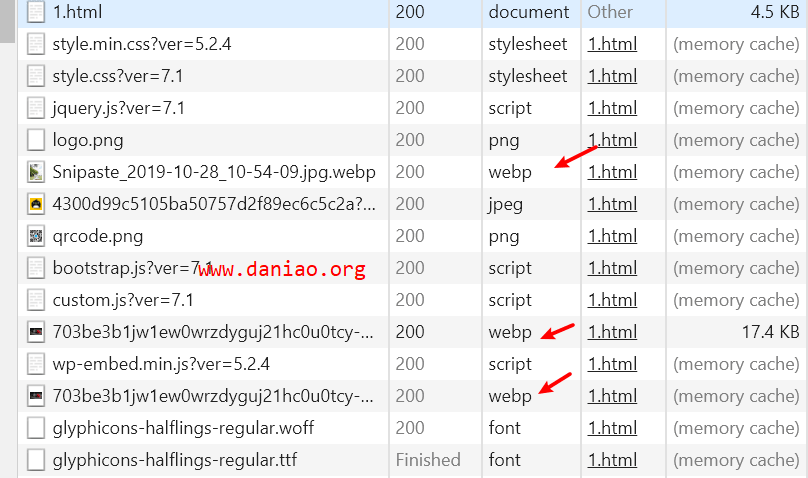Select the wp-embed.min.js?ver=5.2.4 row
The width and height of the screenshot is (808, 478).
pos(410,364)
